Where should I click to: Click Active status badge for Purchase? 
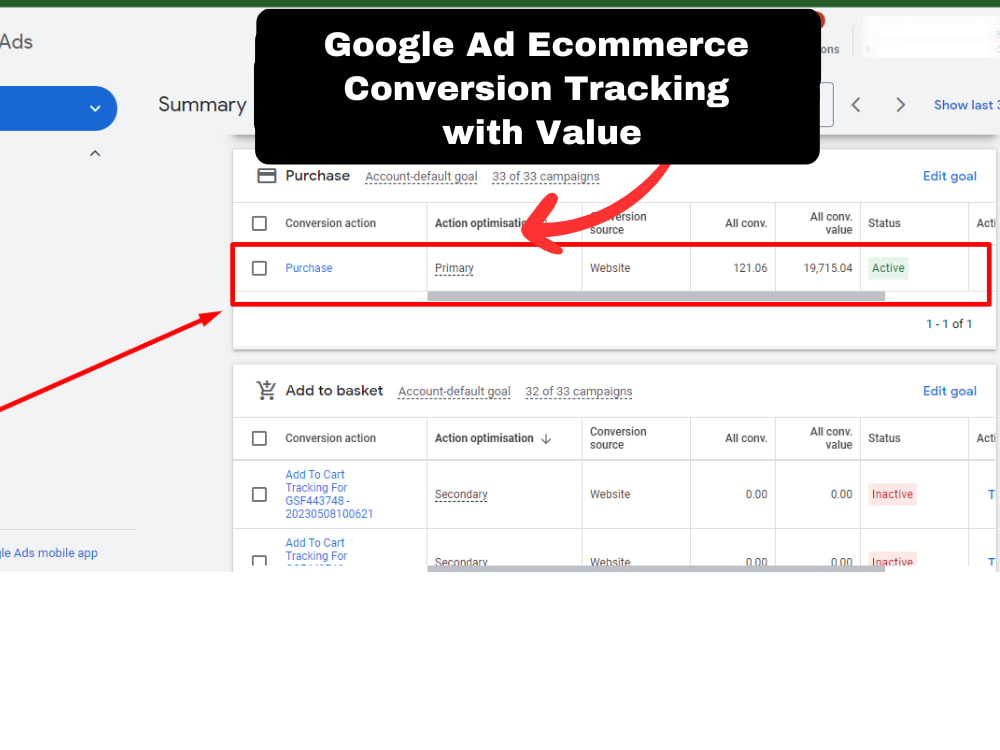pyautogui.click(x=888, y=268)
